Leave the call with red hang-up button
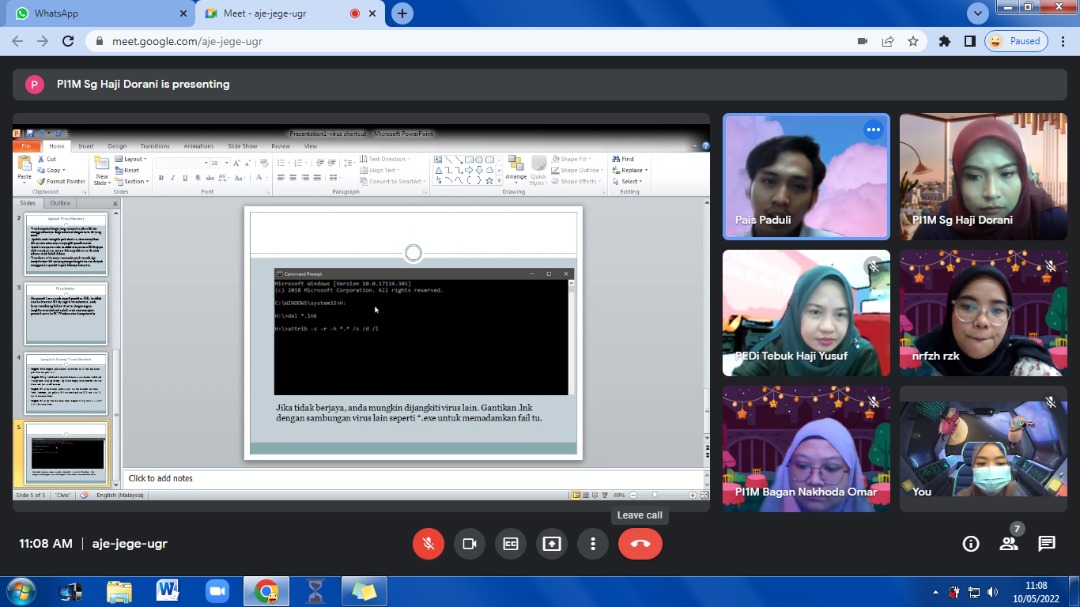Viewport: 1080px width, 607px height. point(640,544)
